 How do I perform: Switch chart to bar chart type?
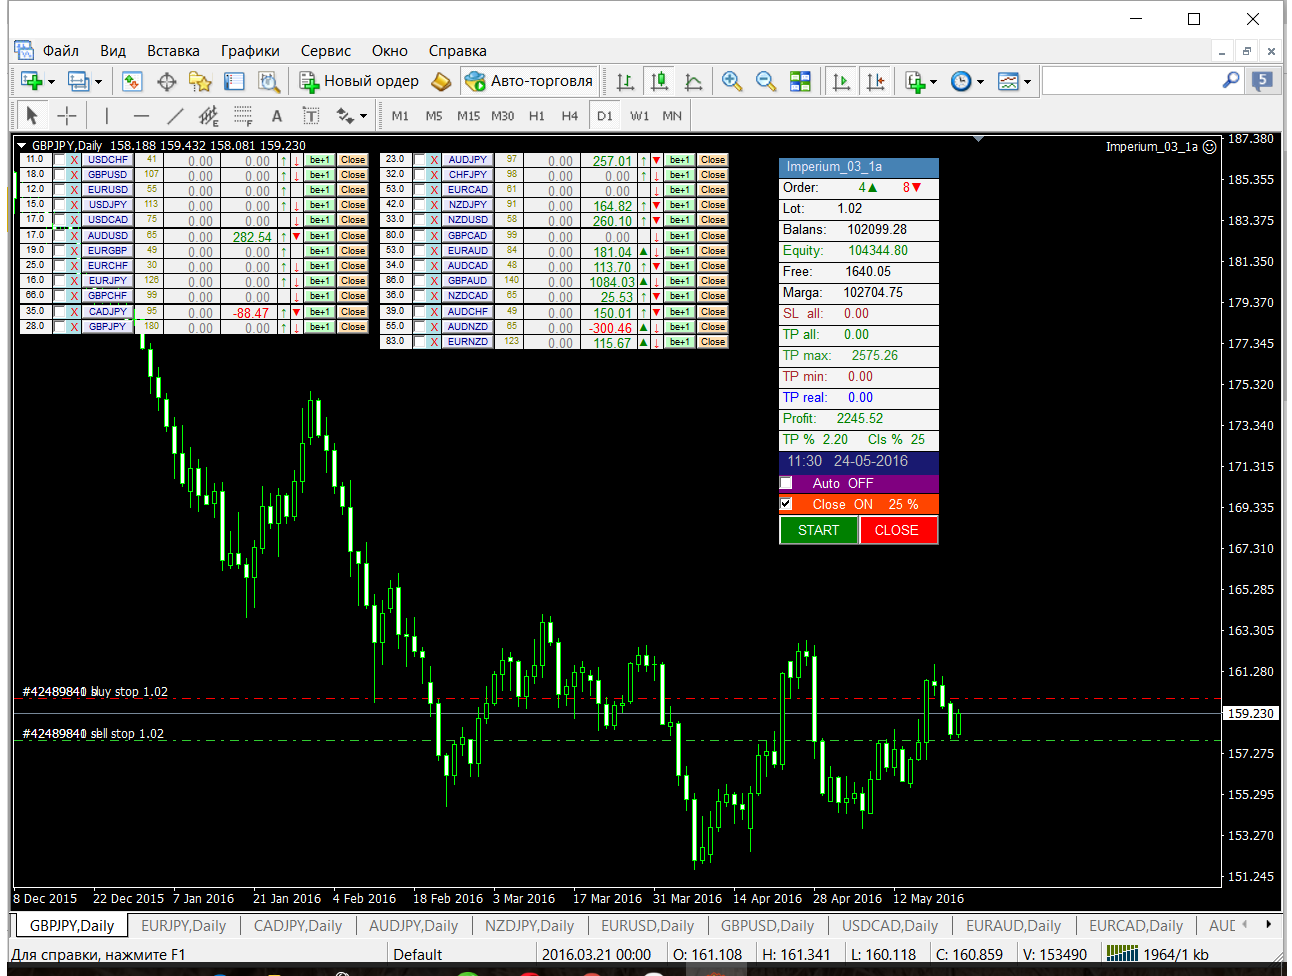pos(625,82)
